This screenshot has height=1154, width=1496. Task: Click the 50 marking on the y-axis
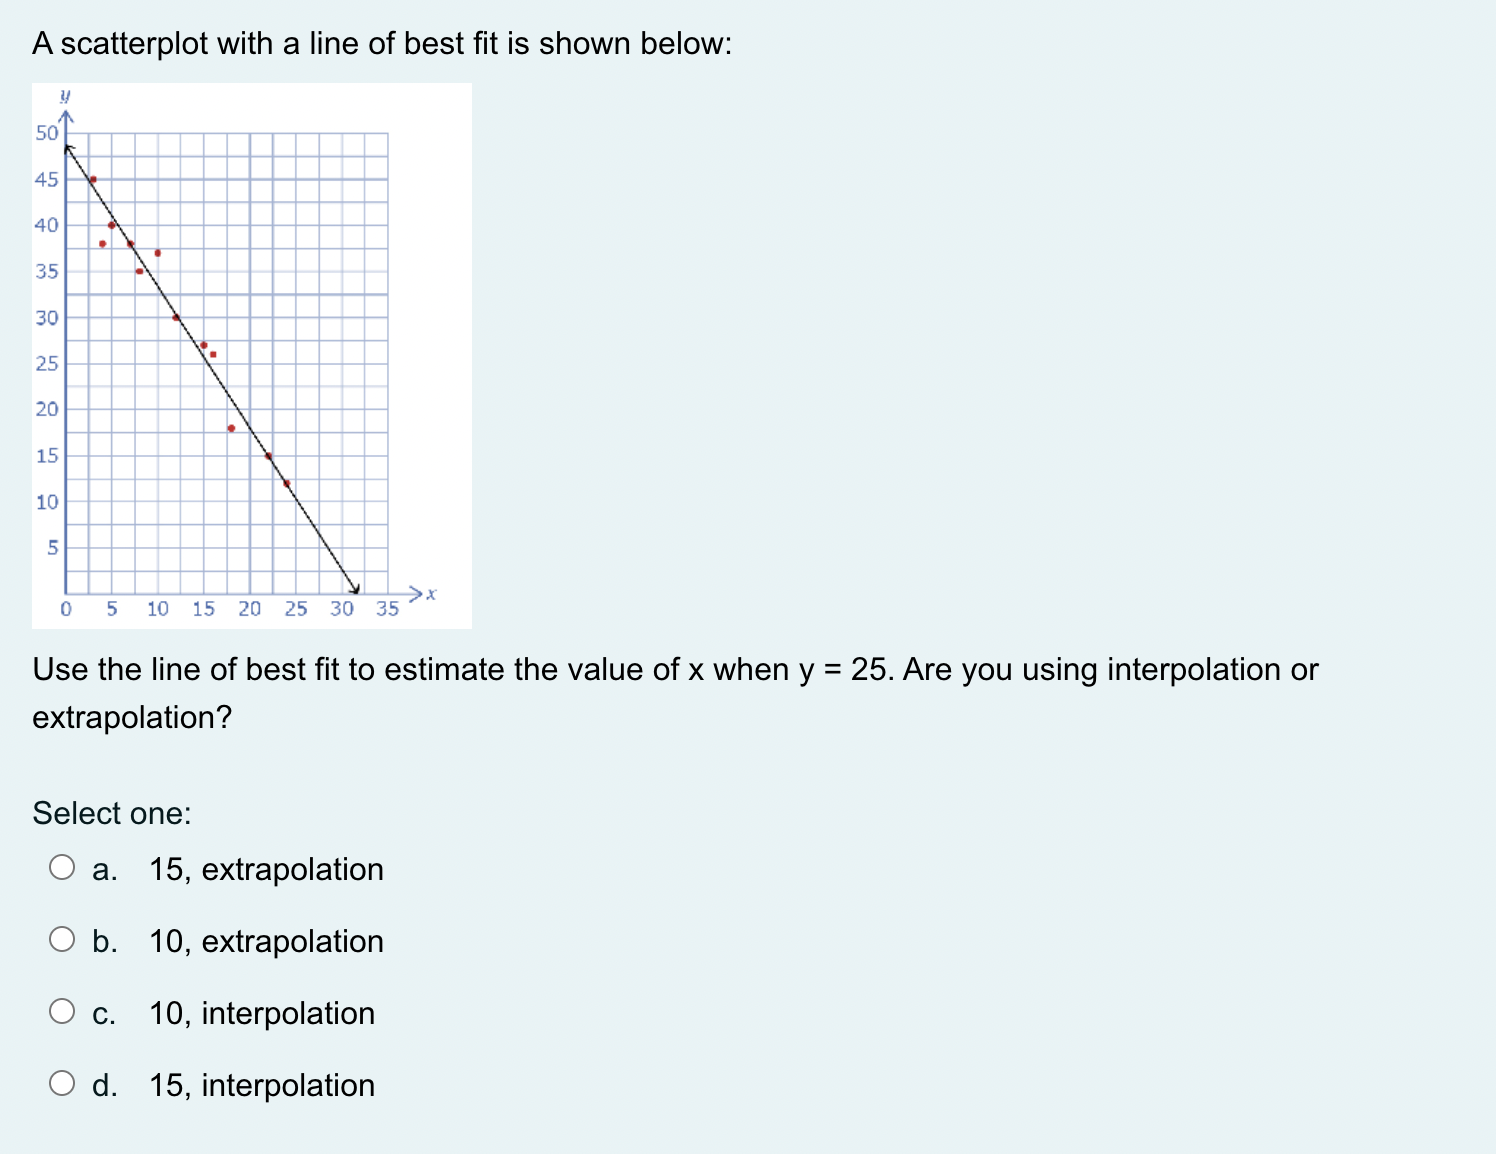[46, 131]
